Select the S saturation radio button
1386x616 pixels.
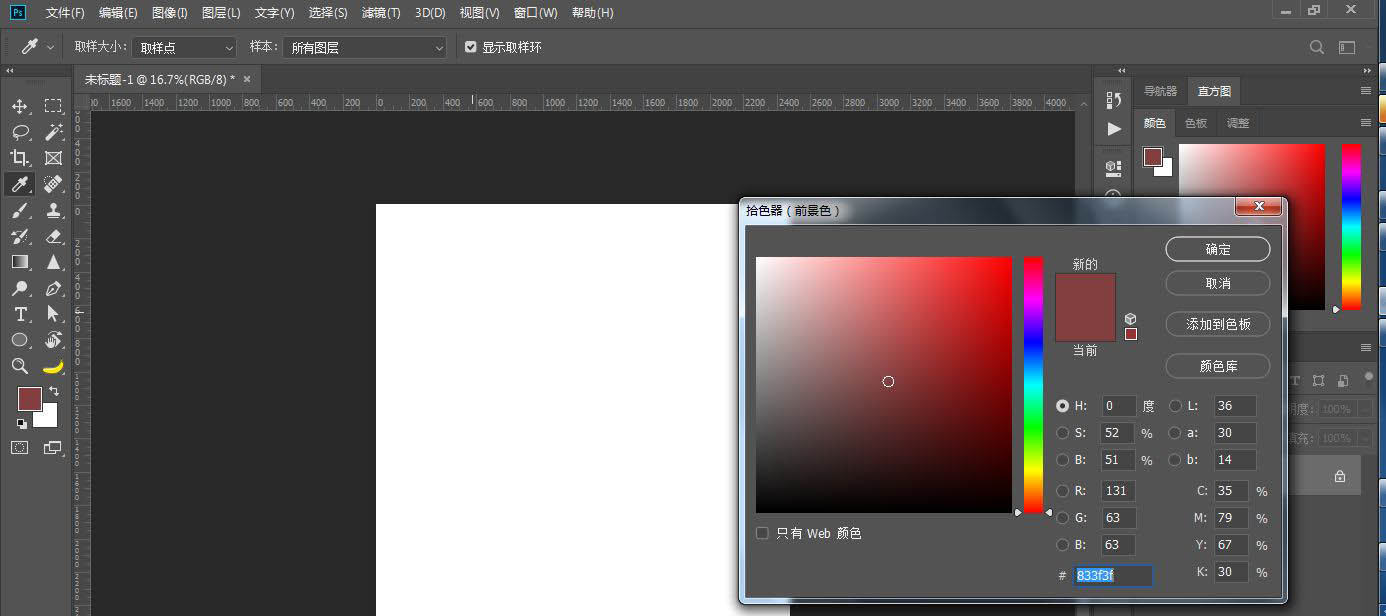pyautogui.click(x=1062, y=433)
